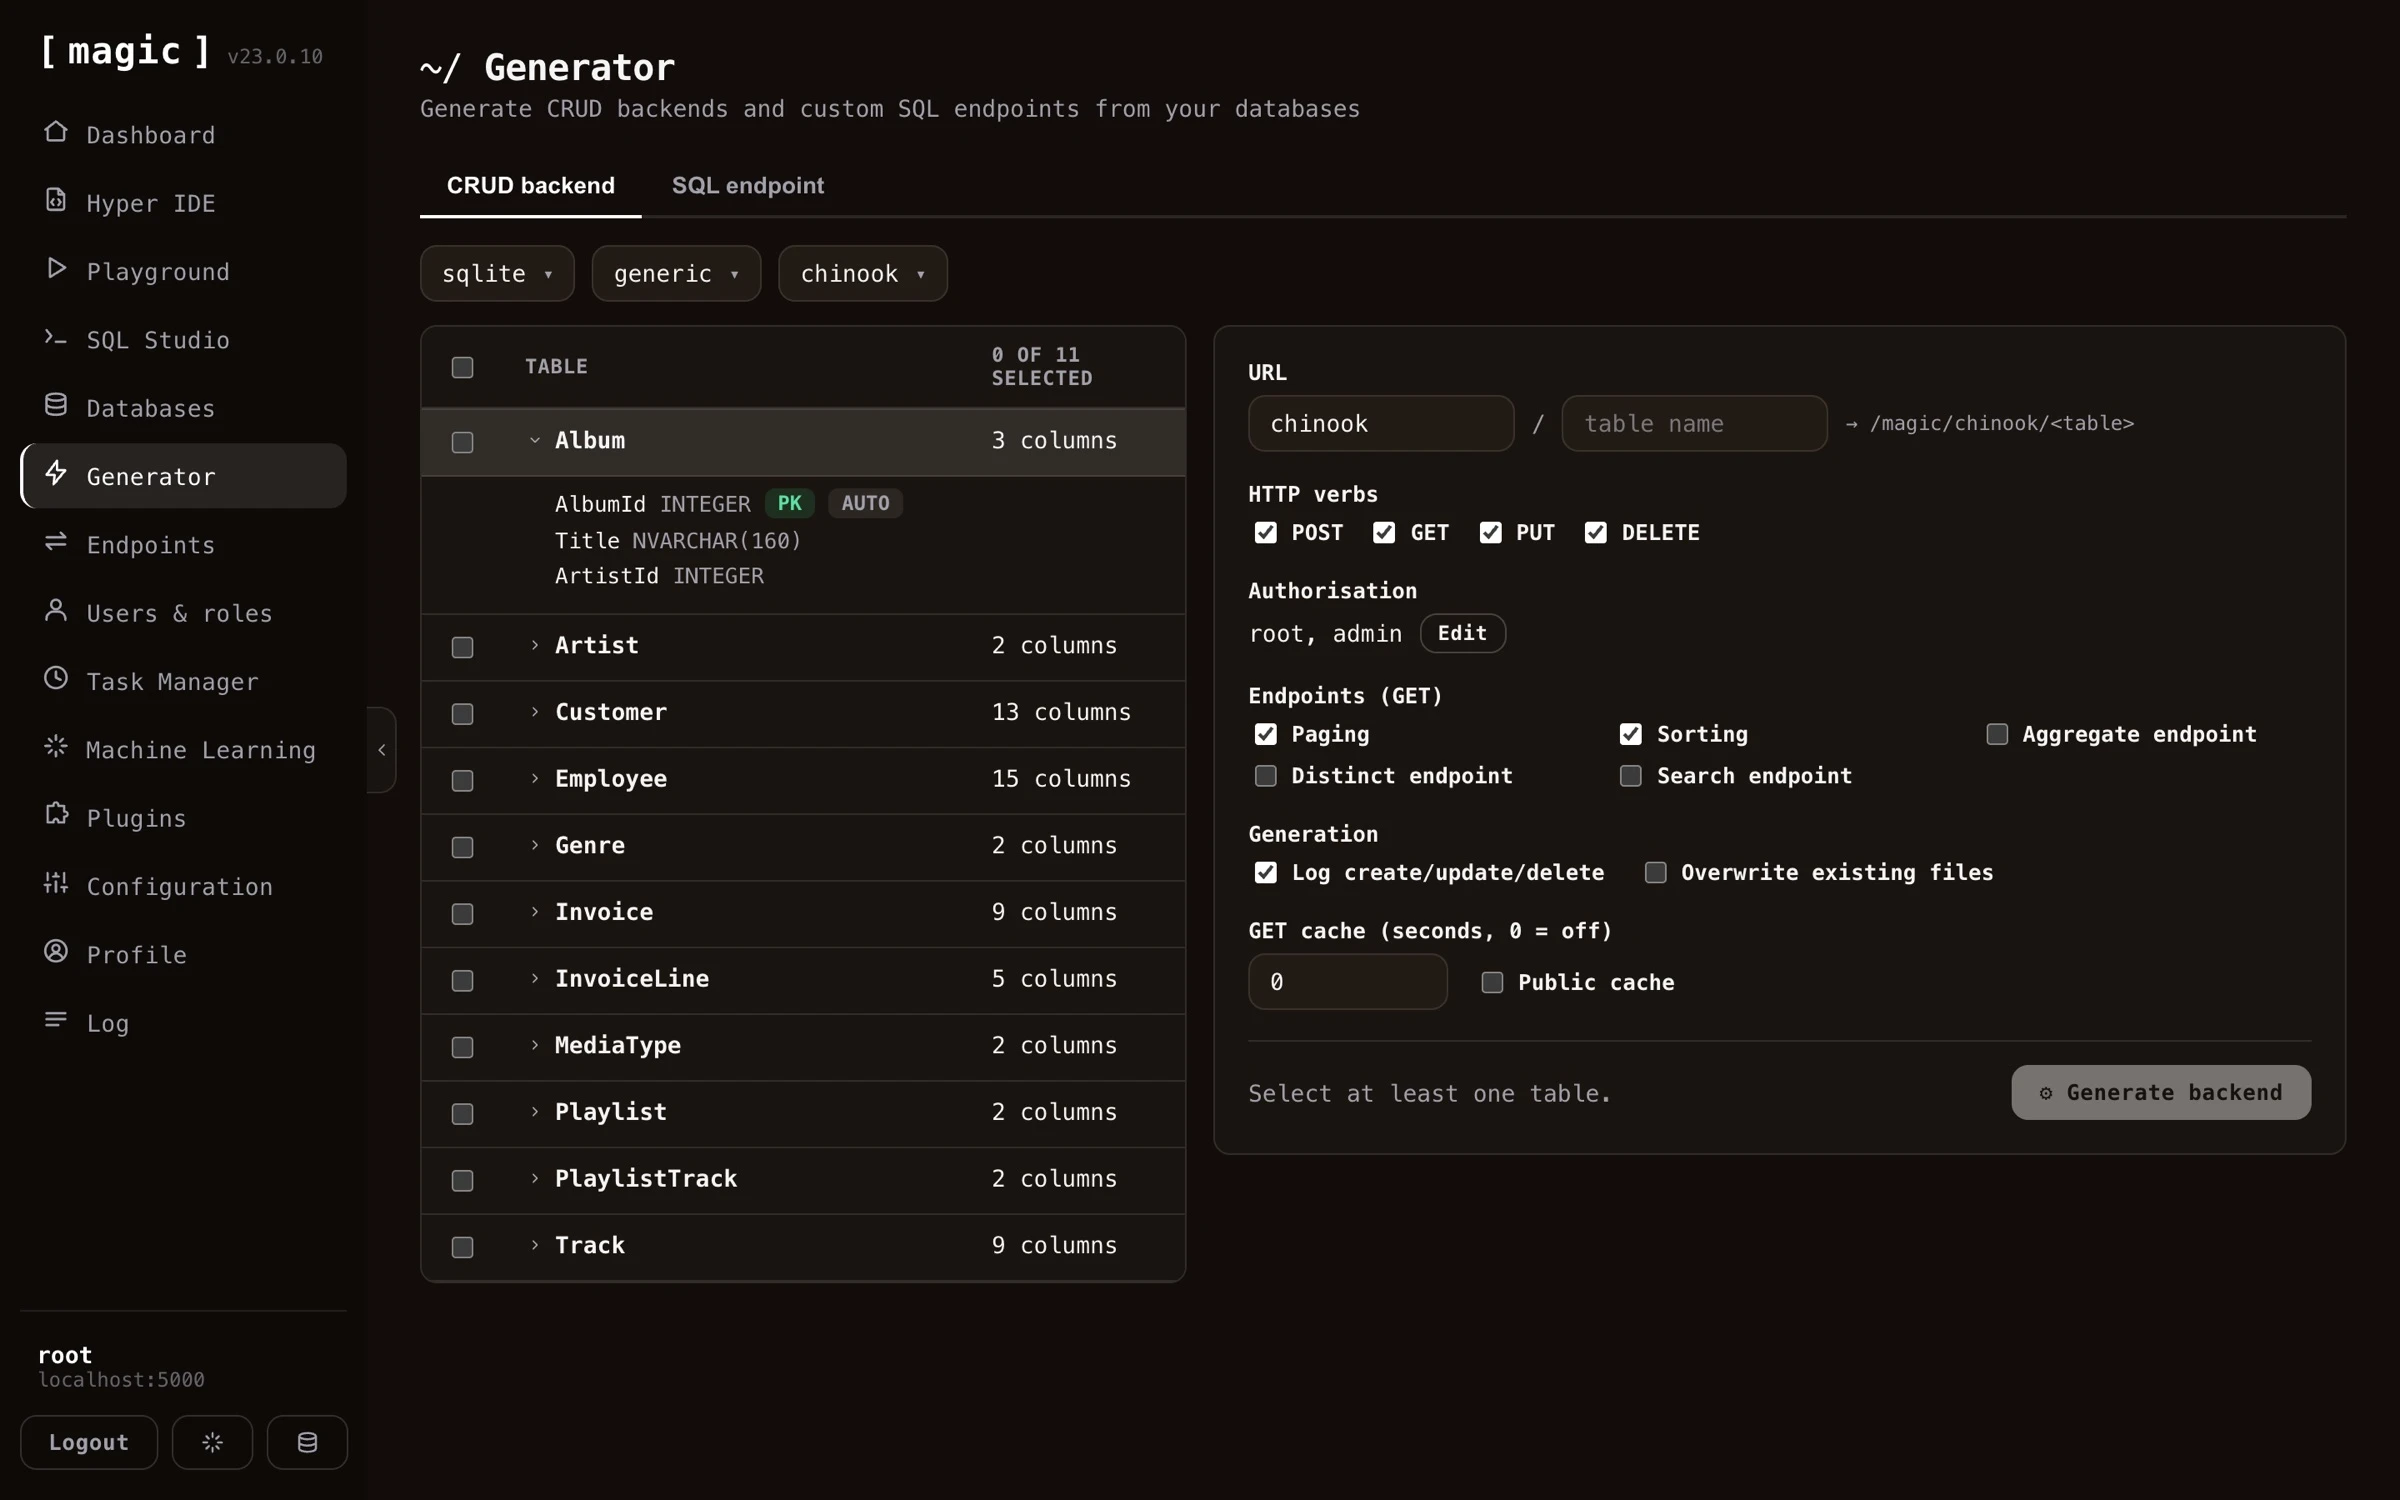Screen dimensions: 2400x1500
Task: Click the Plugins puzzle icon
Action: (x=56, y=815)
